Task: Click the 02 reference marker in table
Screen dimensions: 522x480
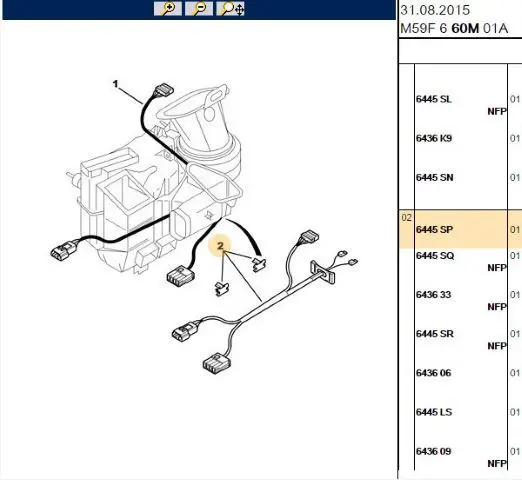Action: click(406, 218)
